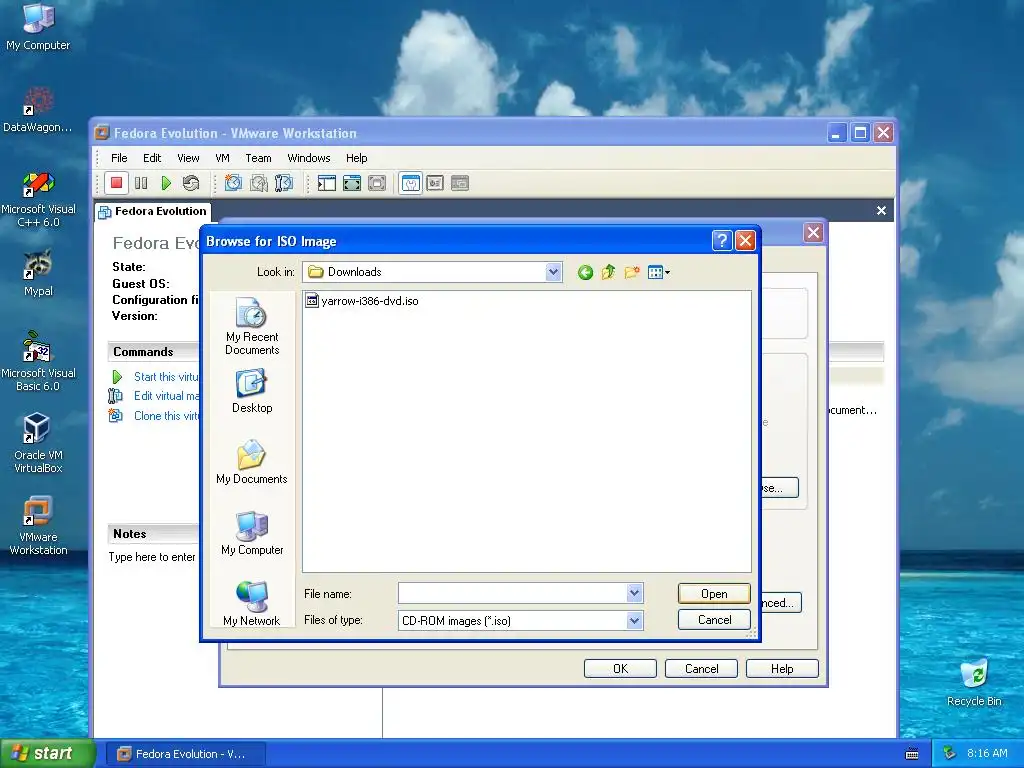1024x768 pixels.
Task: Click the Quick Switch toolbar icon
Action: pos(377,184)
